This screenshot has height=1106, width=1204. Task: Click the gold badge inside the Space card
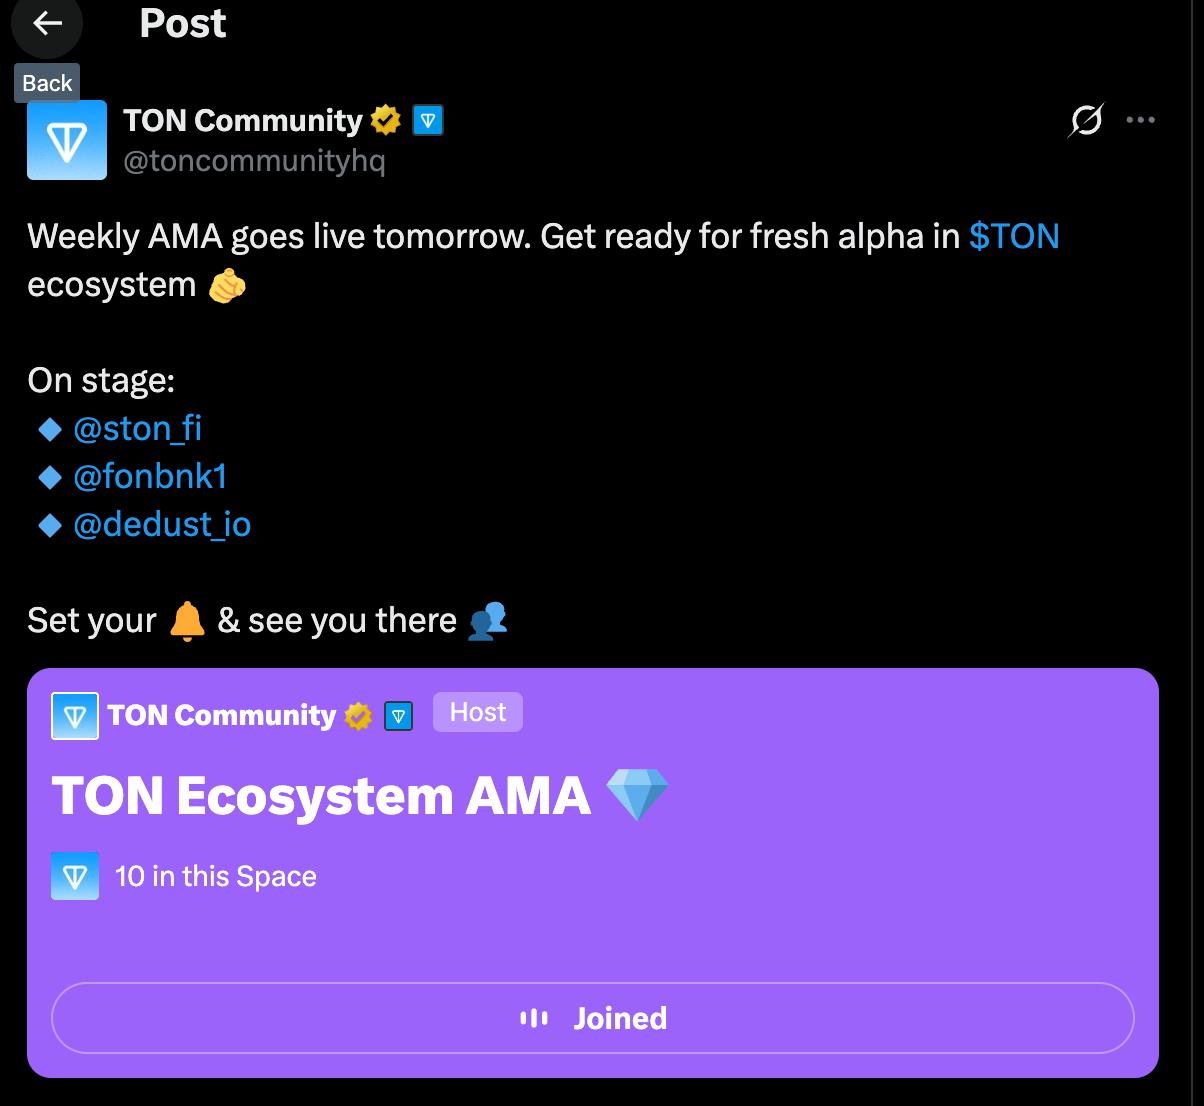358,716
